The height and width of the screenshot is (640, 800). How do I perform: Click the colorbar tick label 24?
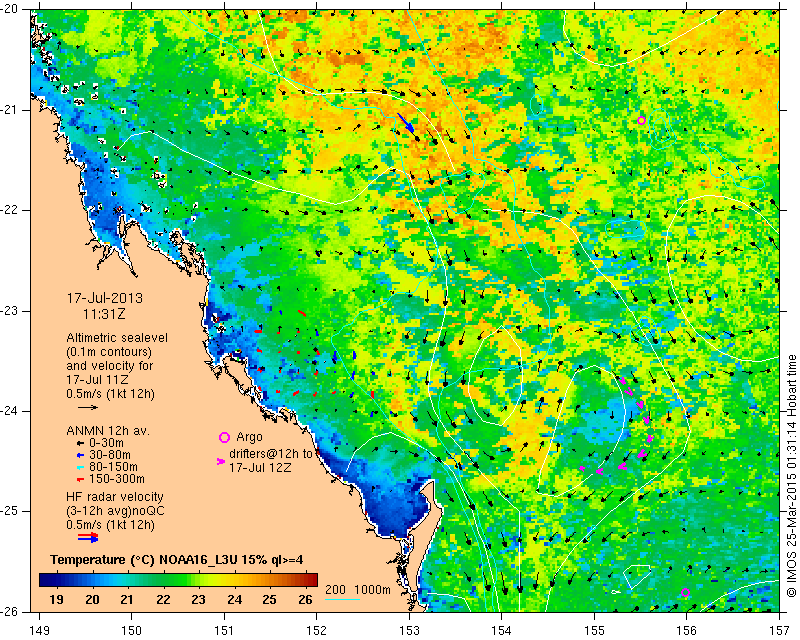234,600
